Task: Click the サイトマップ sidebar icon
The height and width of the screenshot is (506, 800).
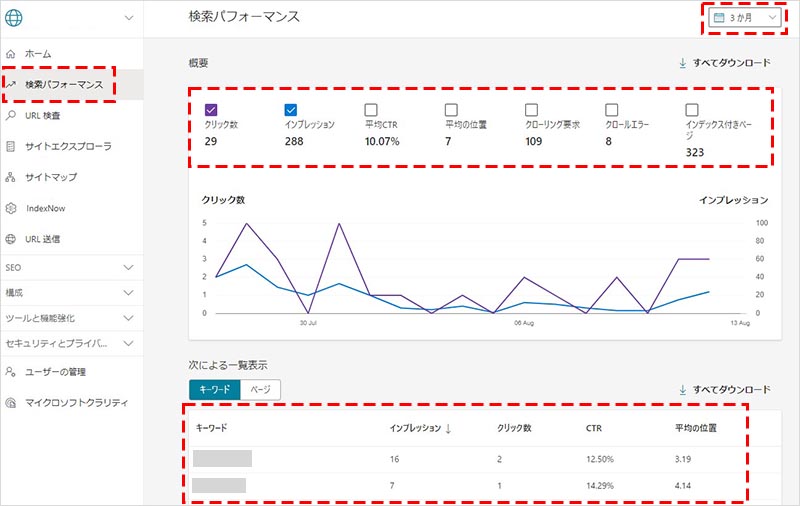Action: click(x=10, y=177)
